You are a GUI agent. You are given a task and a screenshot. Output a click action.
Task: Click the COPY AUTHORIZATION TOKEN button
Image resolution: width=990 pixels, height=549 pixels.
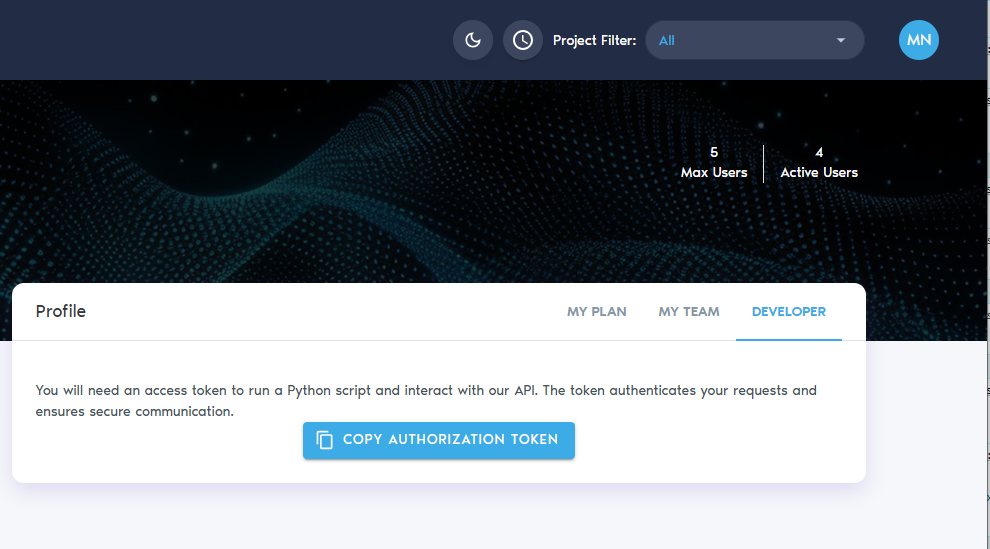click(x=439, y=440)
